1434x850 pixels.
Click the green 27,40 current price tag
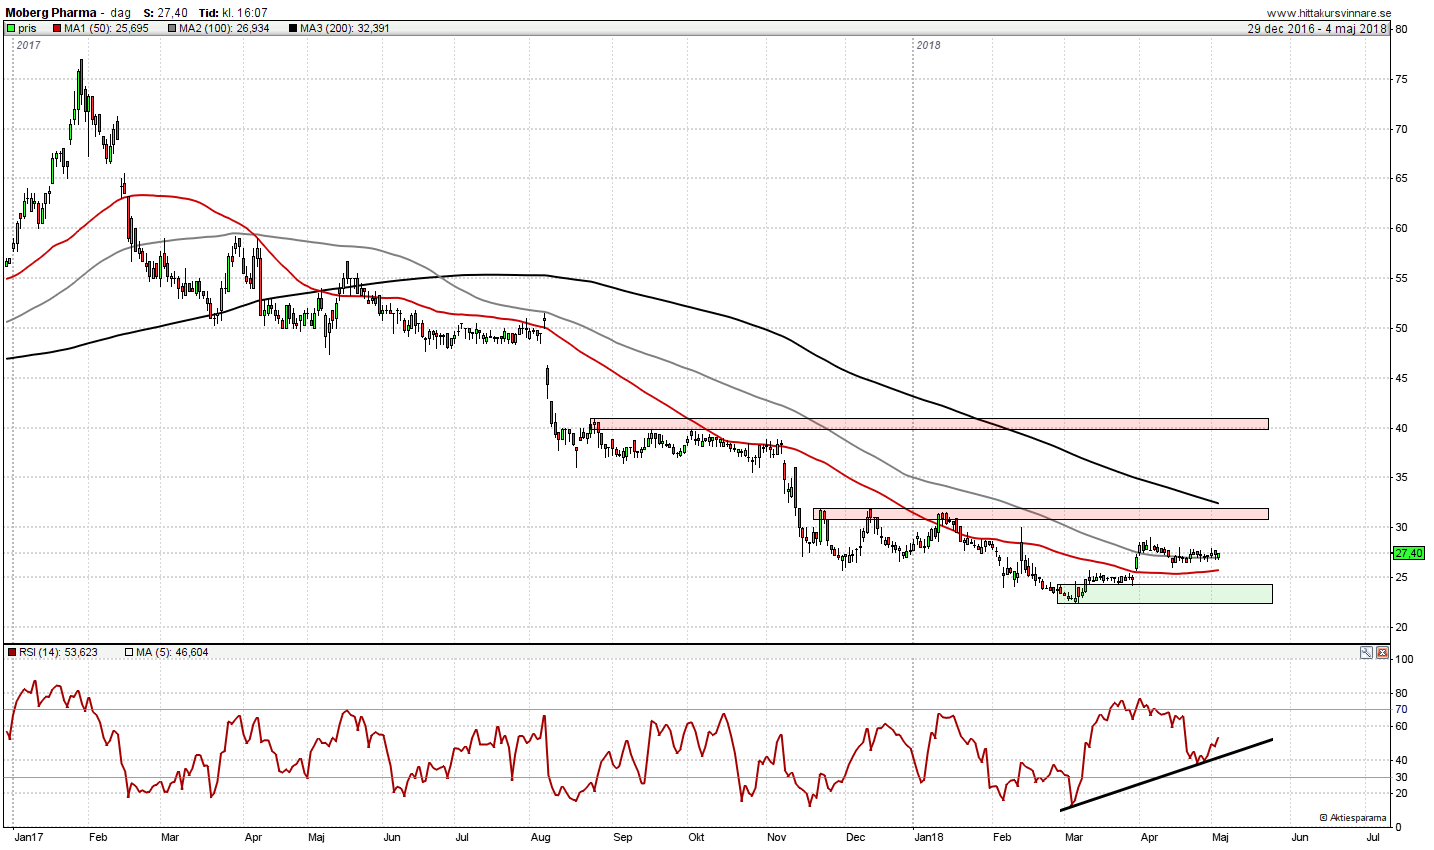coord(1407,553)
